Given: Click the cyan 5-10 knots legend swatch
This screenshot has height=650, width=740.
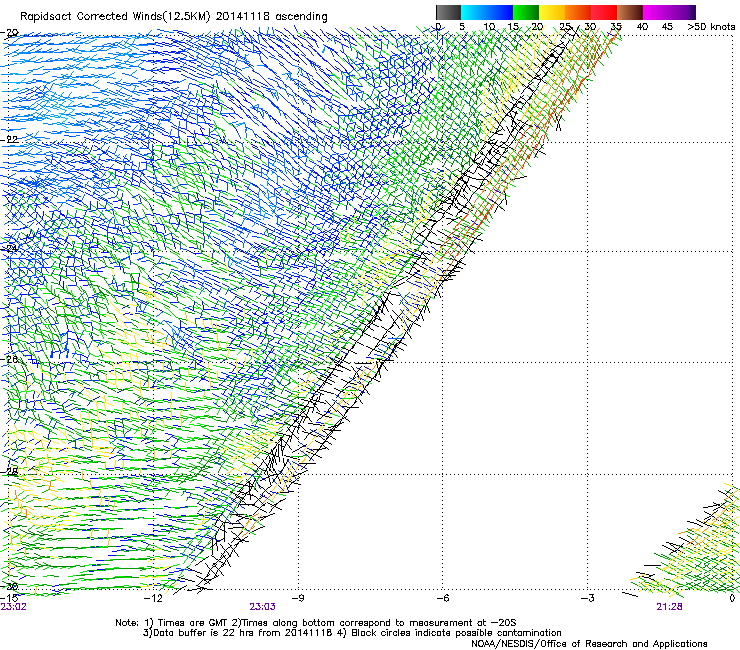Looking at the screenshot, I should click(x=474, y=12).
